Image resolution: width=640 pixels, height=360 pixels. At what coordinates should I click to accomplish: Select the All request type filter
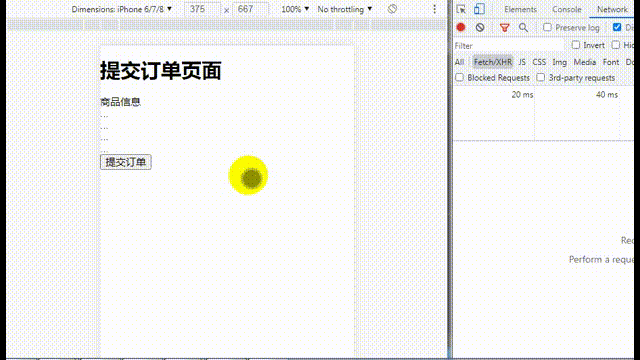[460, 62]
